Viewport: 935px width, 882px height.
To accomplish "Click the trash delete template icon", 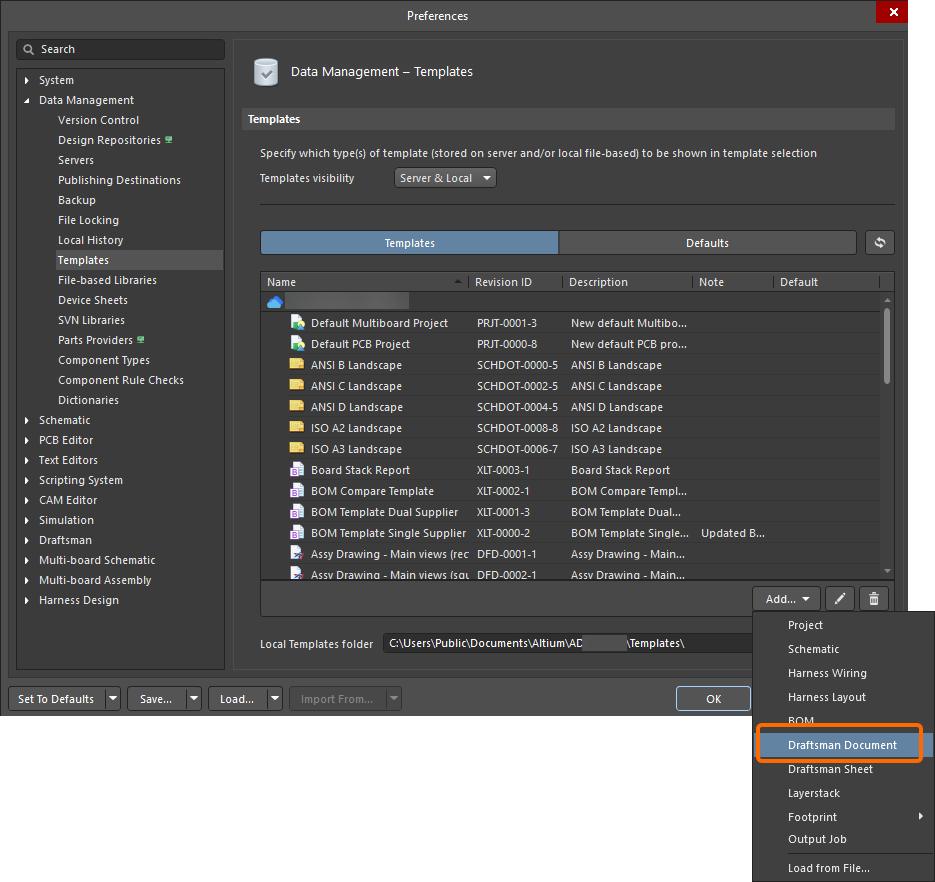I will click(874, 599).
